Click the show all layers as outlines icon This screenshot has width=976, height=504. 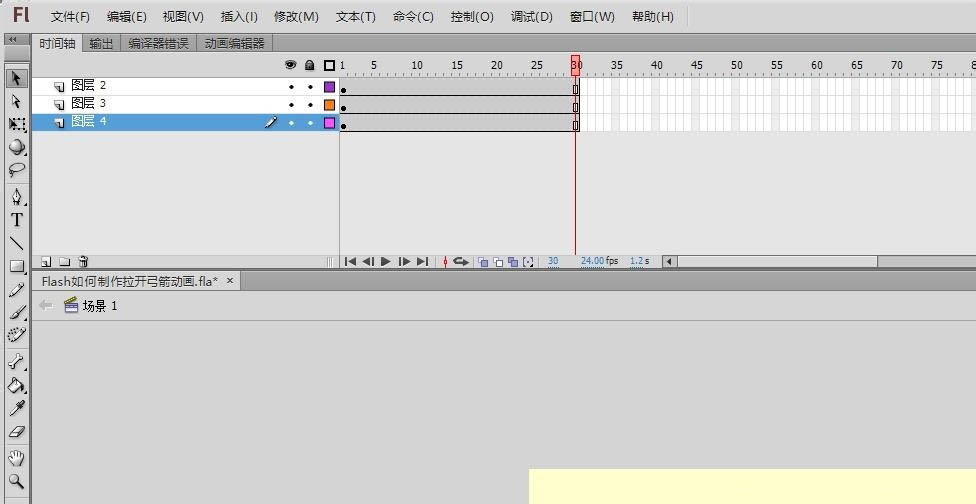click(329, 65)
